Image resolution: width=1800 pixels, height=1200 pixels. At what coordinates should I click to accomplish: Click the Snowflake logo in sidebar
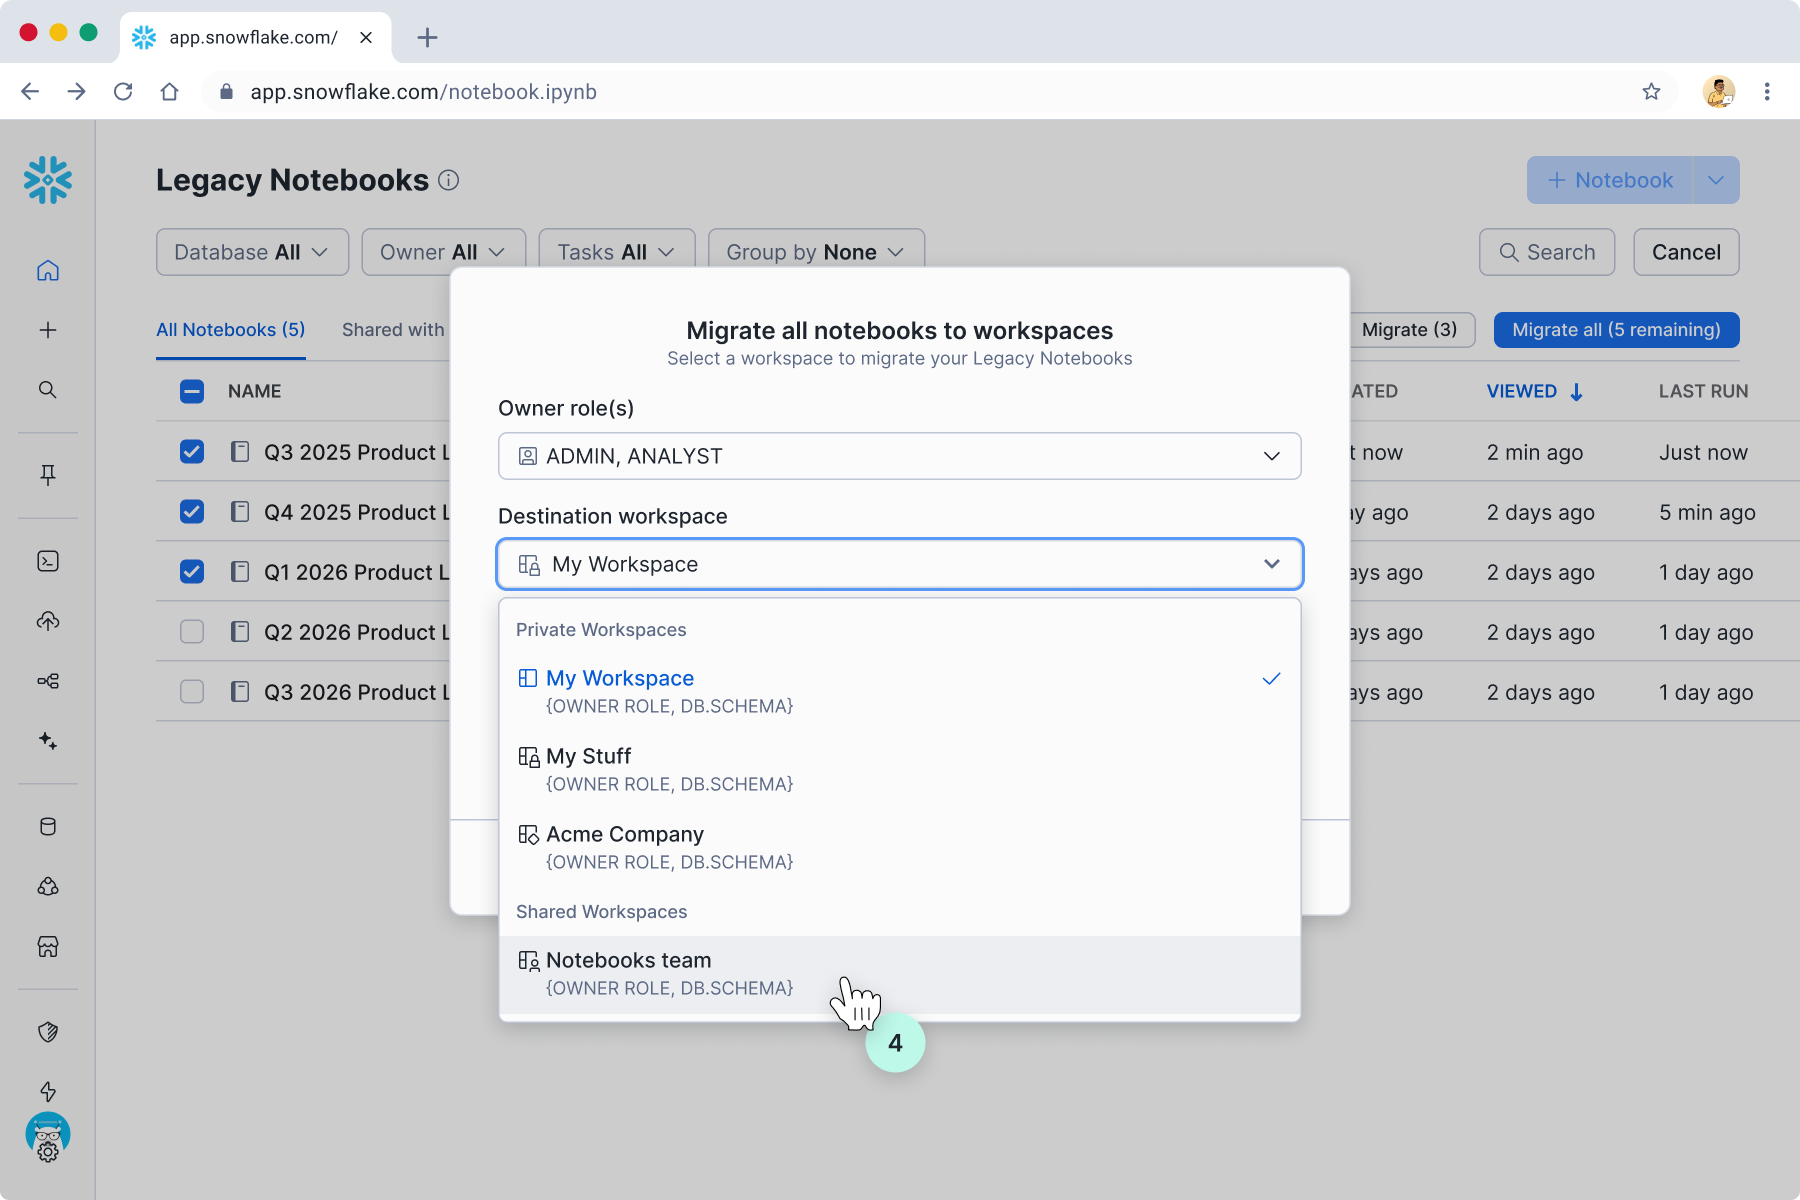click(x=48, y=180)
